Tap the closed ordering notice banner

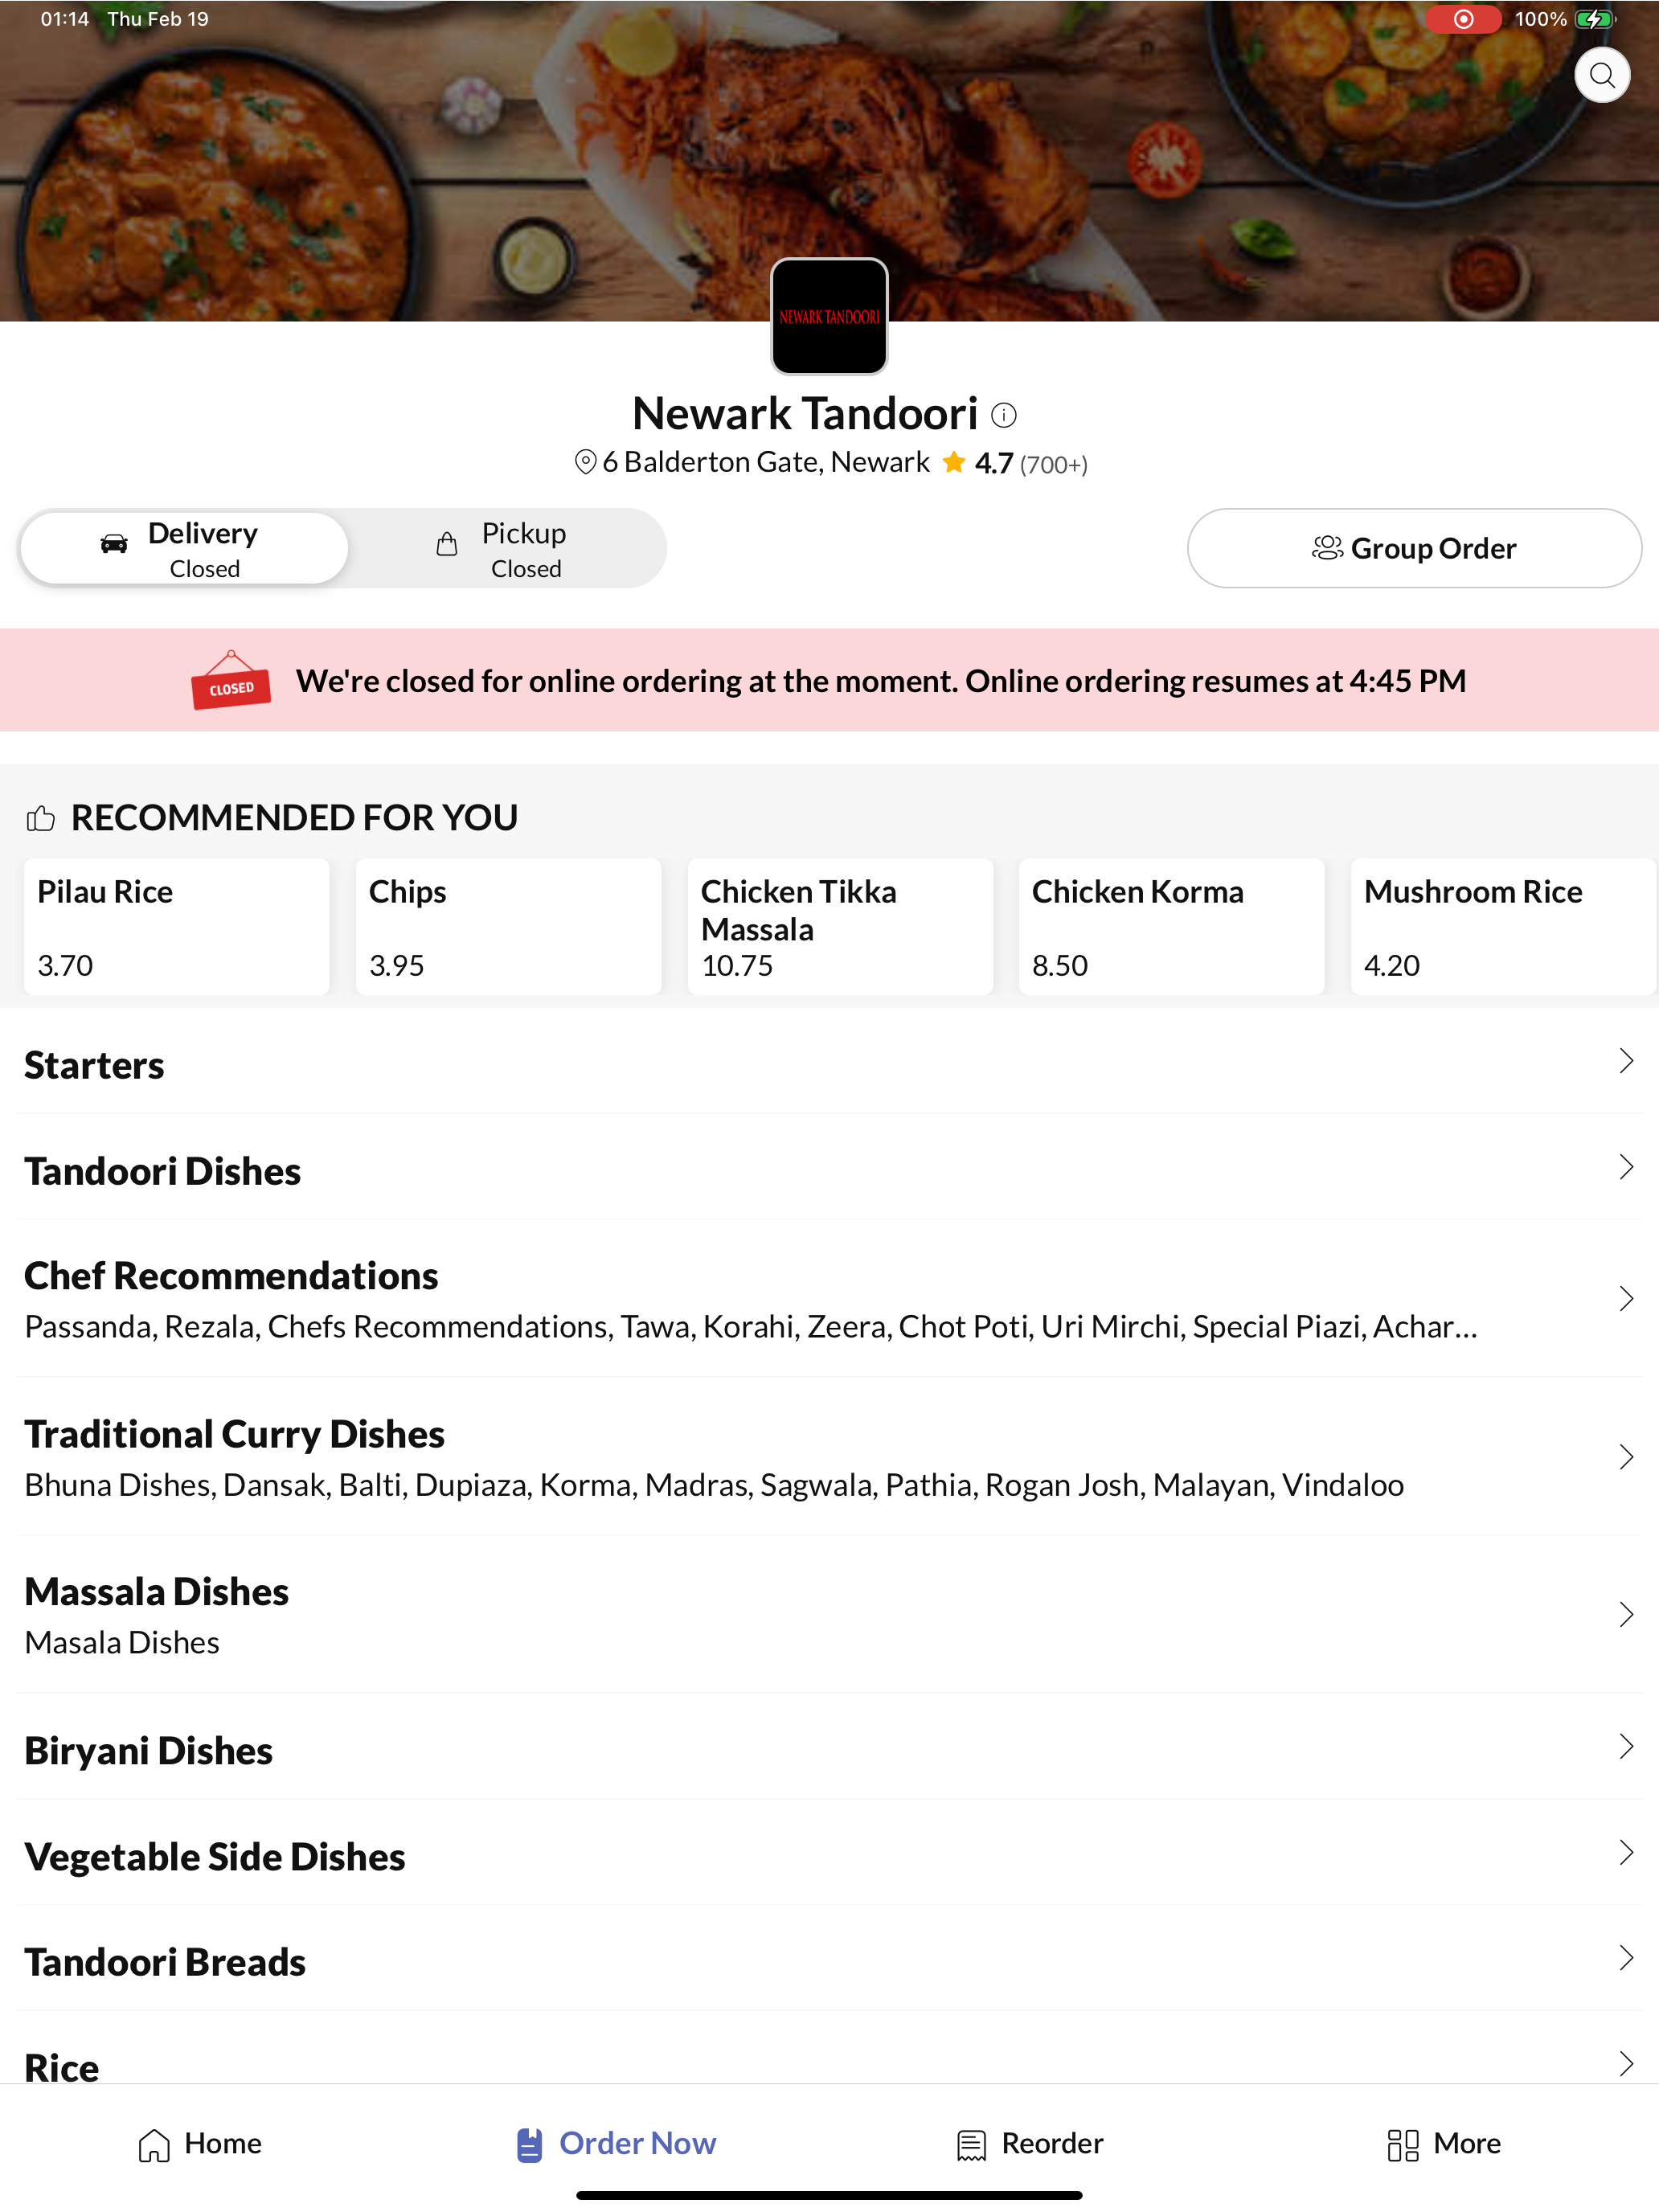(829, 680)
